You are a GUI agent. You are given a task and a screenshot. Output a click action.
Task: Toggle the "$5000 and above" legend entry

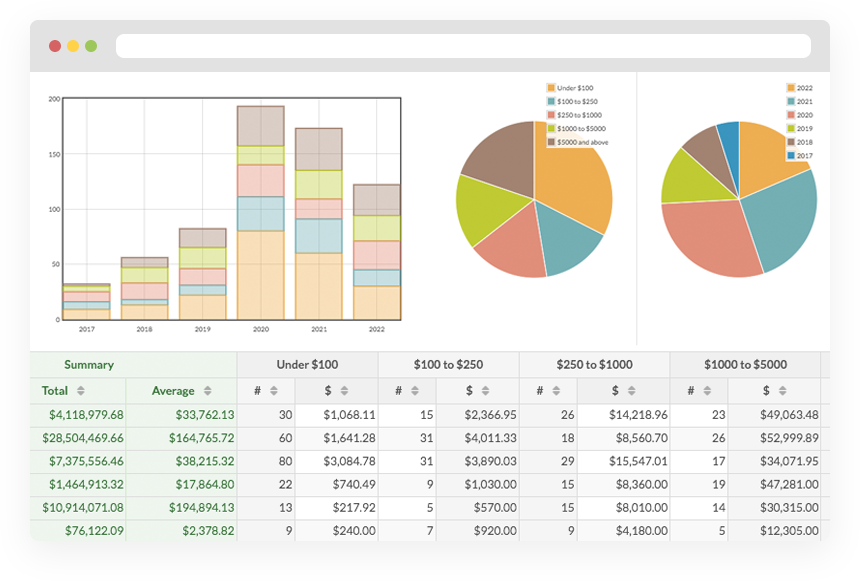pos(575,142)
